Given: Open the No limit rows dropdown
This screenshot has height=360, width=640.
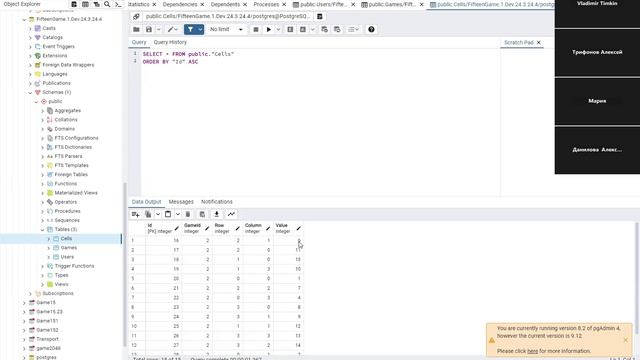Looking at the screenshot, I should [x=226, y=29].
